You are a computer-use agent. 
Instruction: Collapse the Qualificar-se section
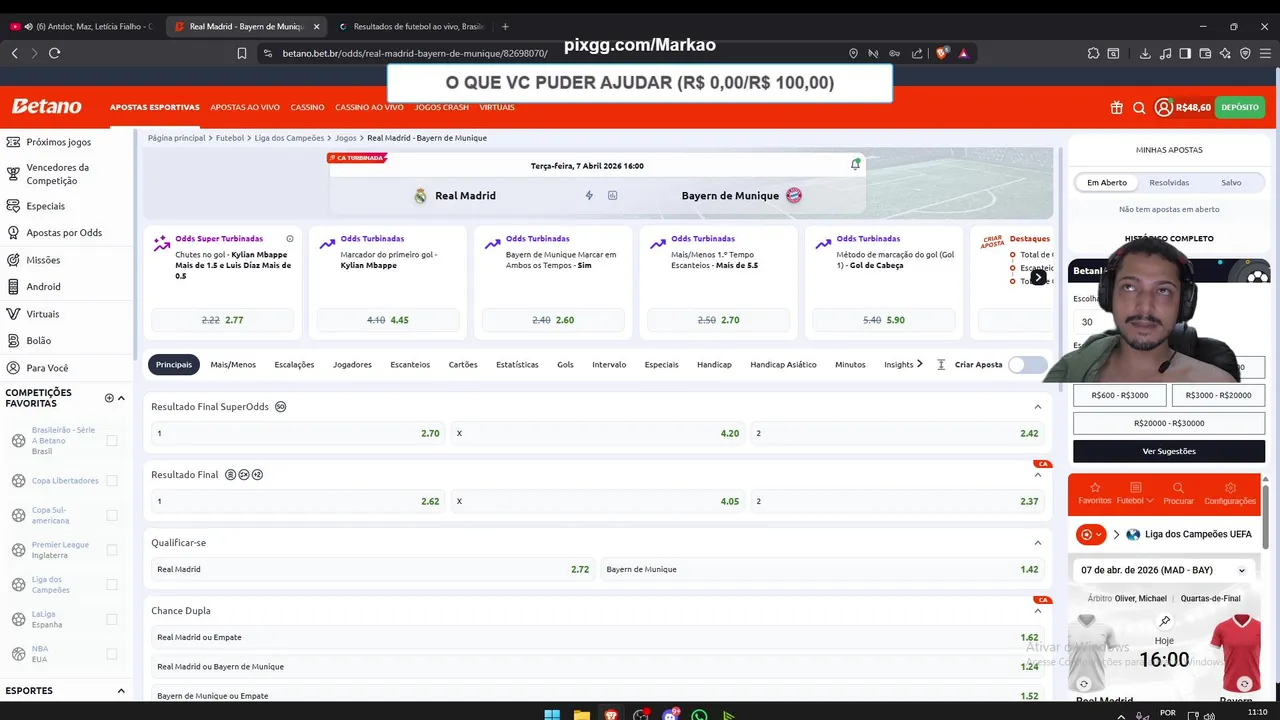pos(1037,543)
